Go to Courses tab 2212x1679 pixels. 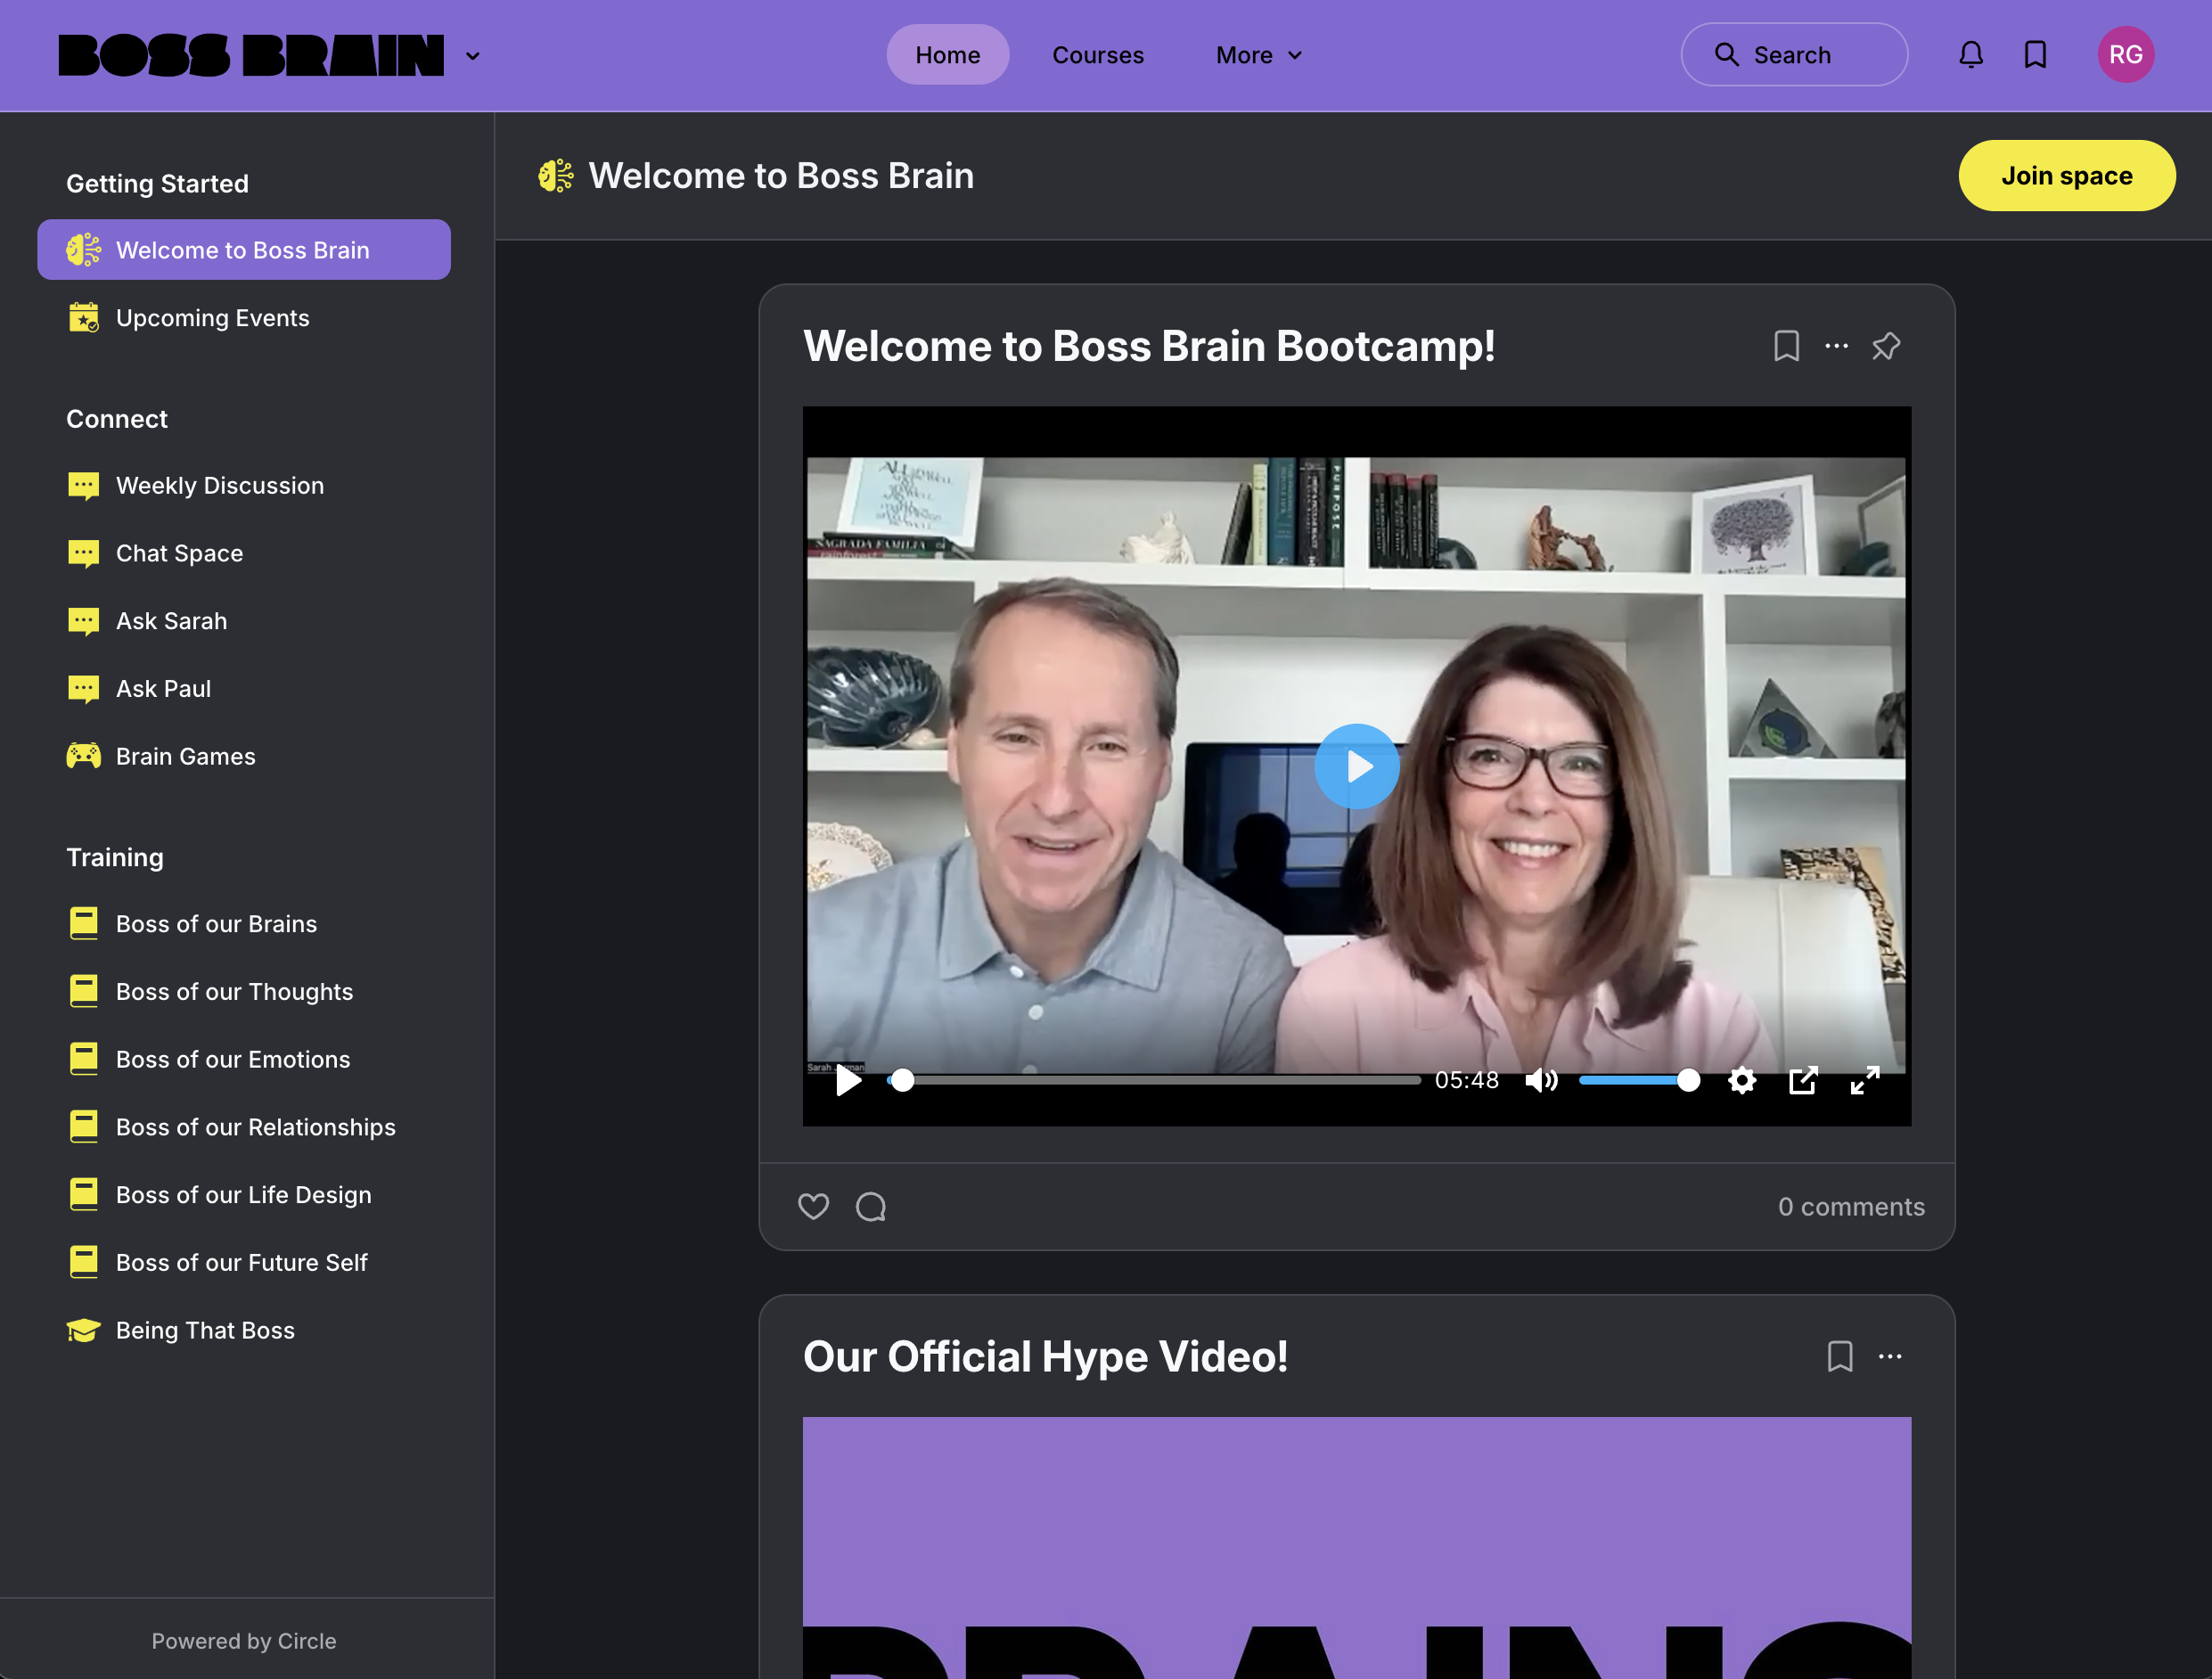point(1097,55)
